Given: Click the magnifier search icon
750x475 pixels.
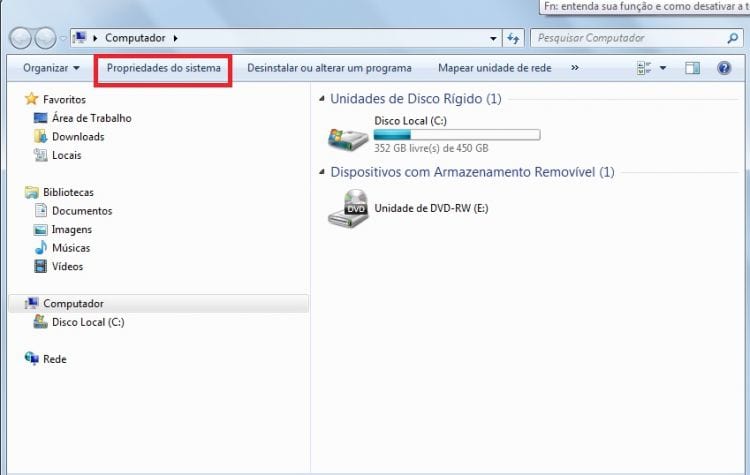Looking at the screenshot, I should click(x=732, y=38).
